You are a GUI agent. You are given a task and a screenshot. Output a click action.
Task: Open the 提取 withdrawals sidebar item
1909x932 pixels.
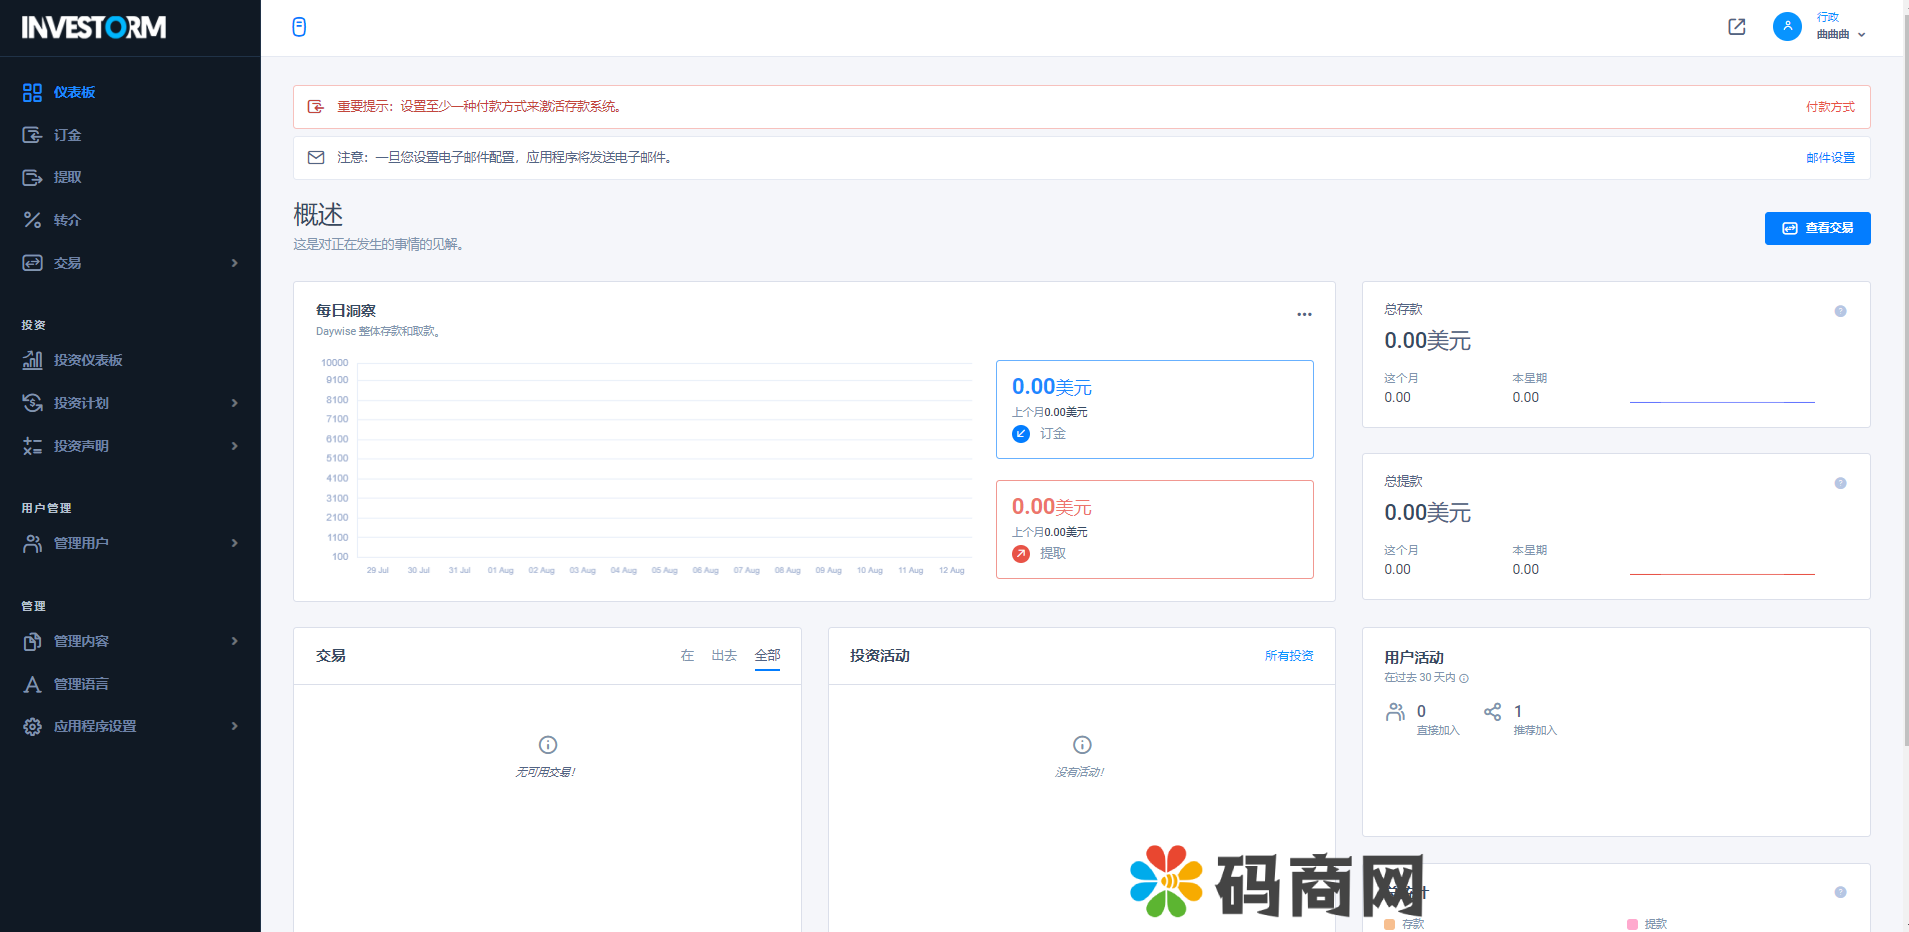pos(67,178)
